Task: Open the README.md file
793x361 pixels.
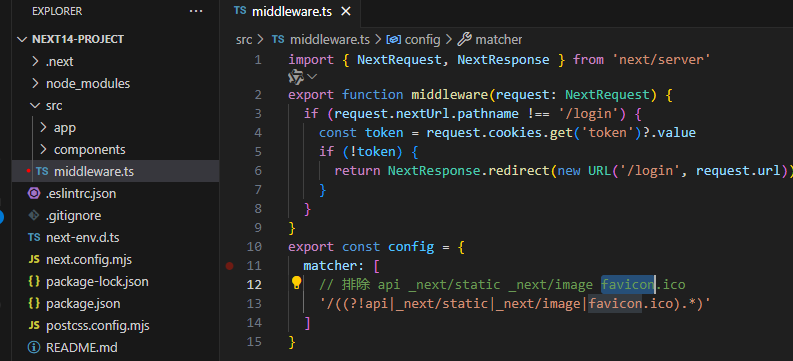Action: 81,348
